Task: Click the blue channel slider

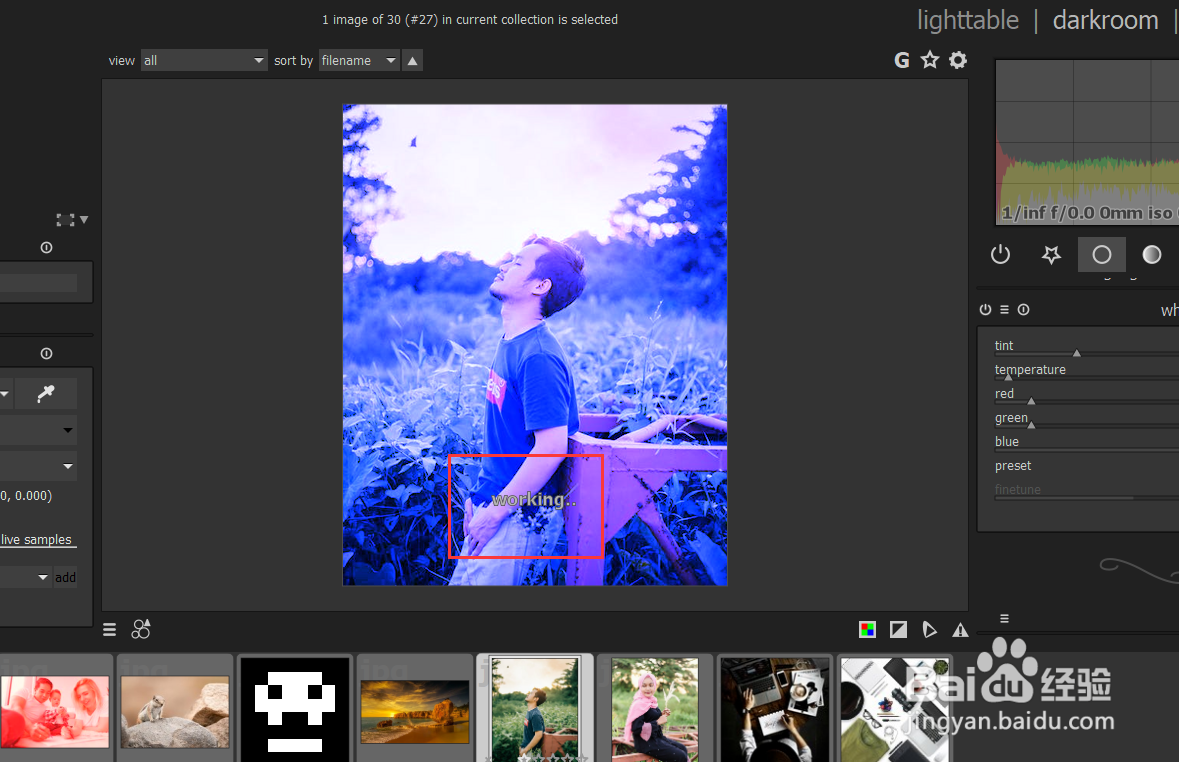Action: (x=1087, y=443)
